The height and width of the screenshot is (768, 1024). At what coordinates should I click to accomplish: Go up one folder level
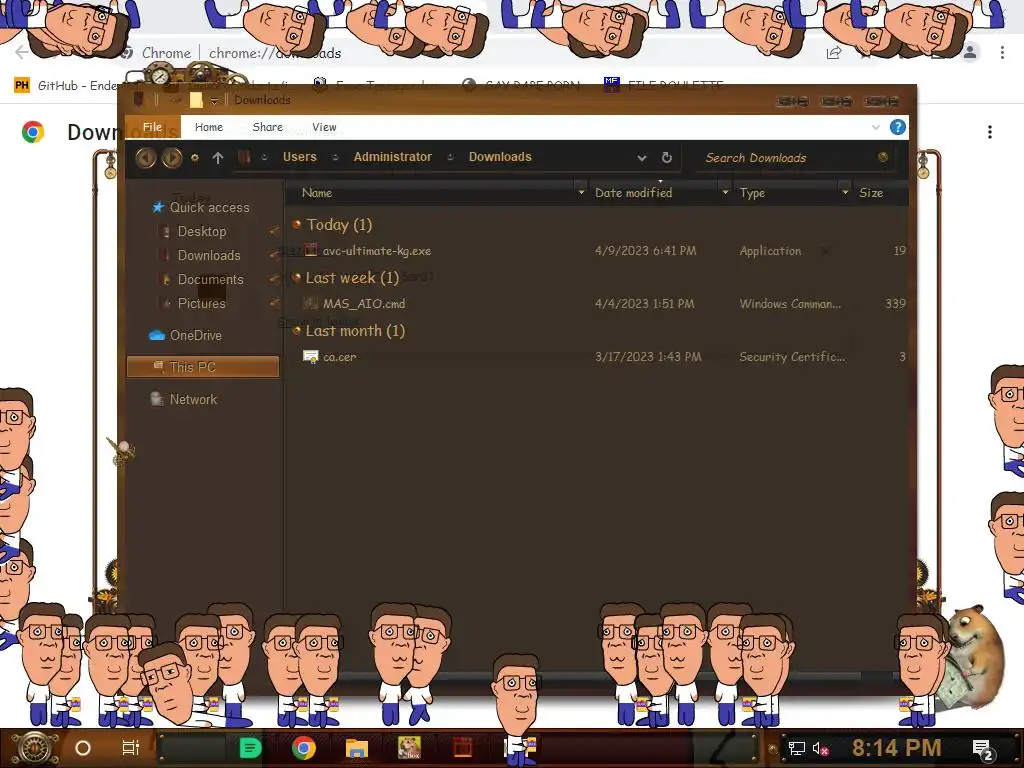(218, 157)
